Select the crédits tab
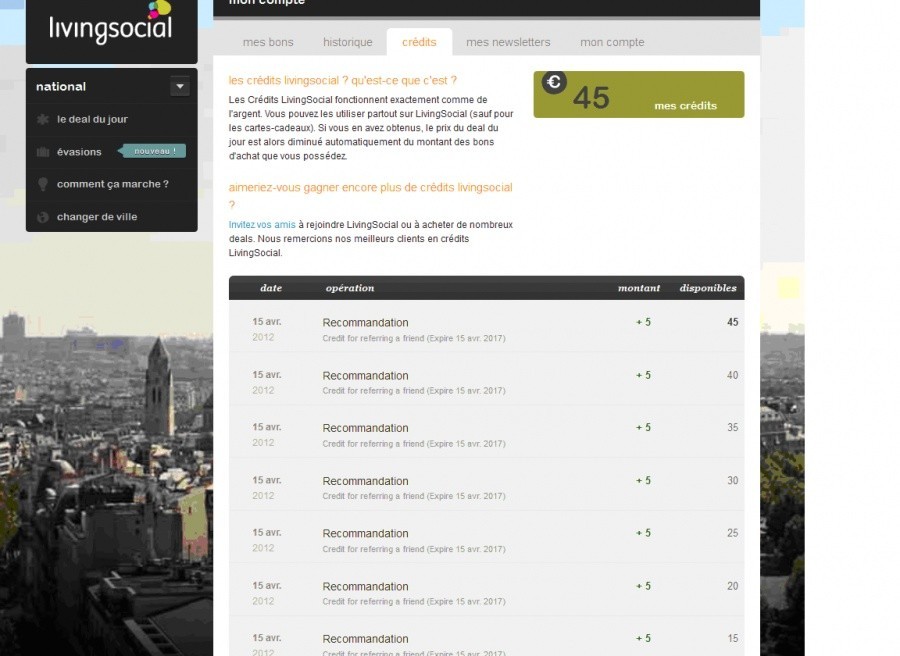Screen dimensions: 900x656 [x=419, y=42]
